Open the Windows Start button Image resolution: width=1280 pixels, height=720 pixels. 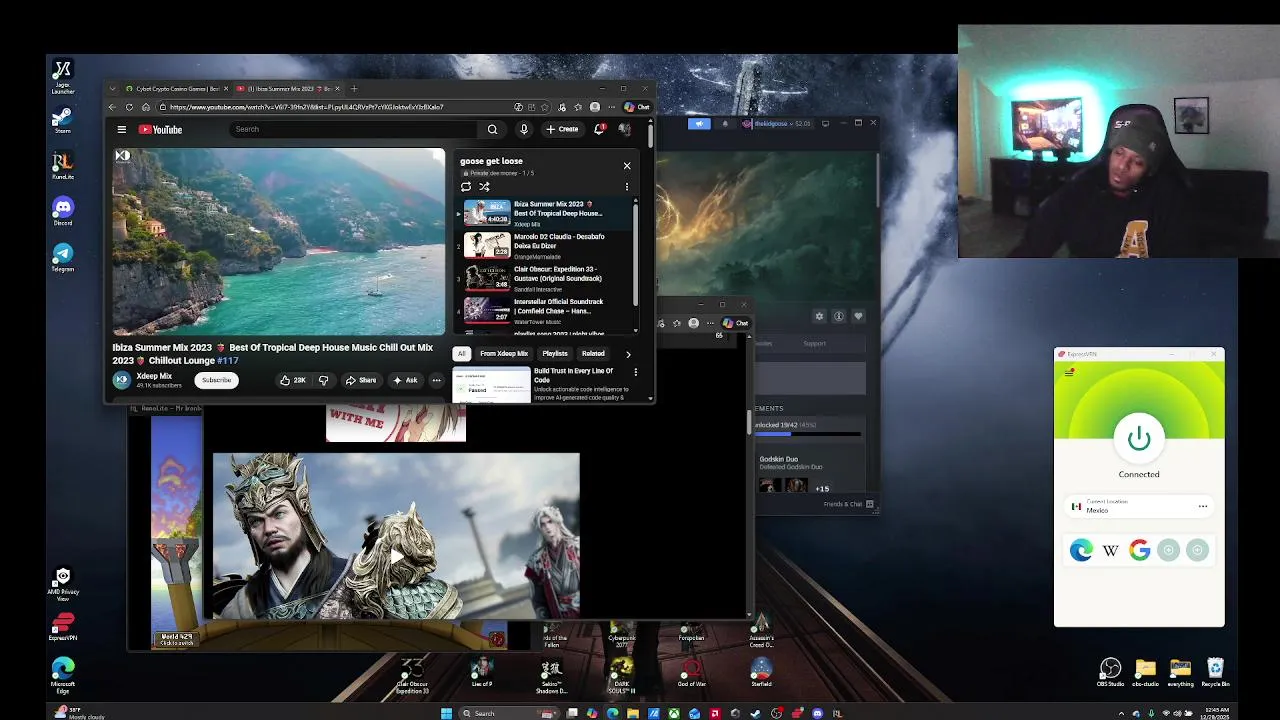pyautogui.click(x=446, y=713)
